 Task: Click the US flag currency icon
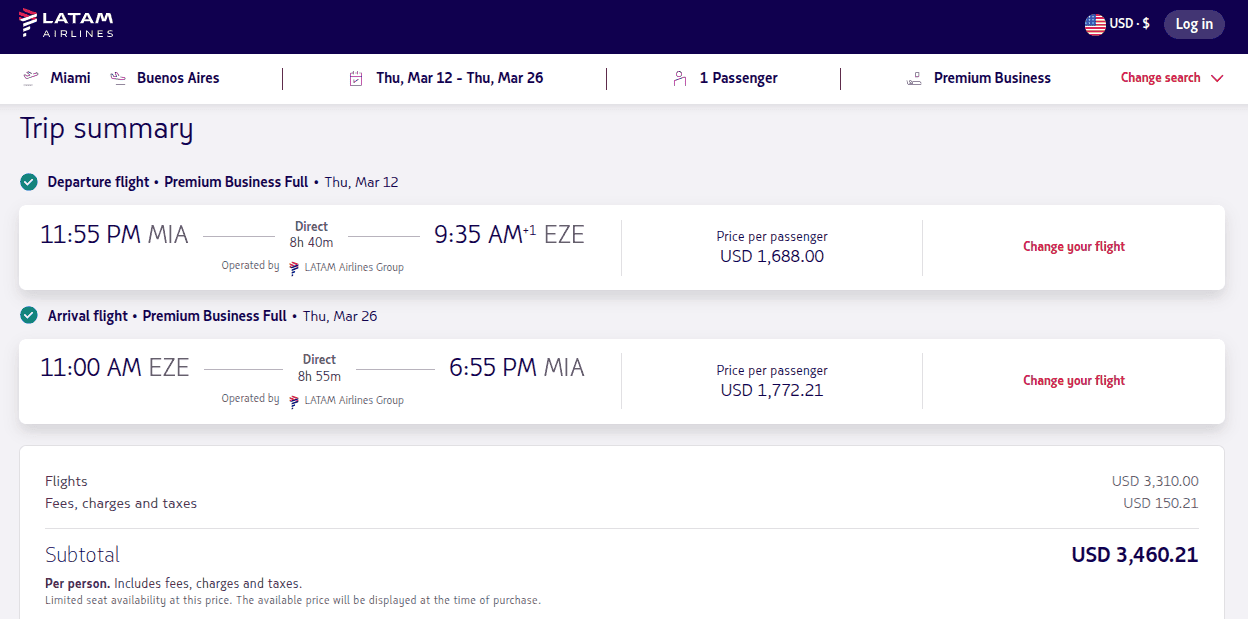click(1095, 22)
